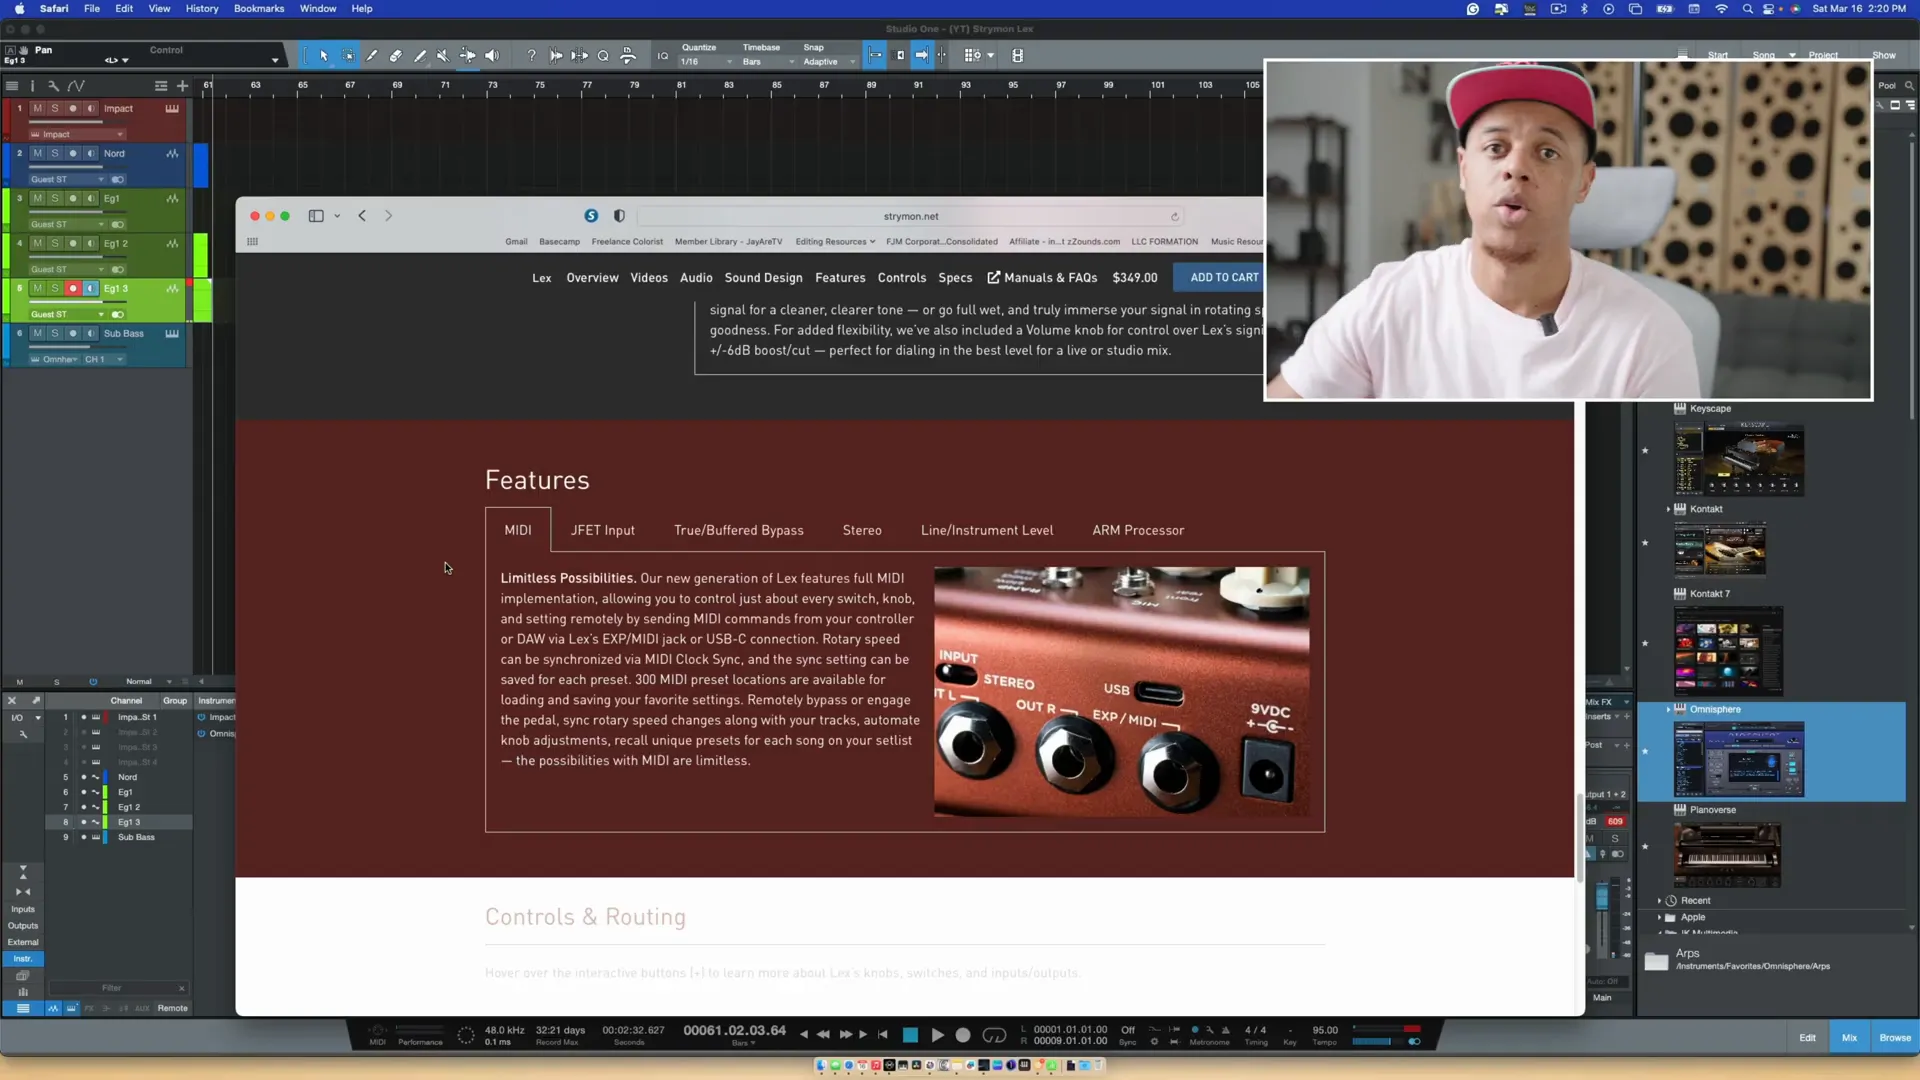This screenshot has height=1080, width=1920.
Task: Open the Quantize 1/16 dropdown
Action: (x=707, y=62)
